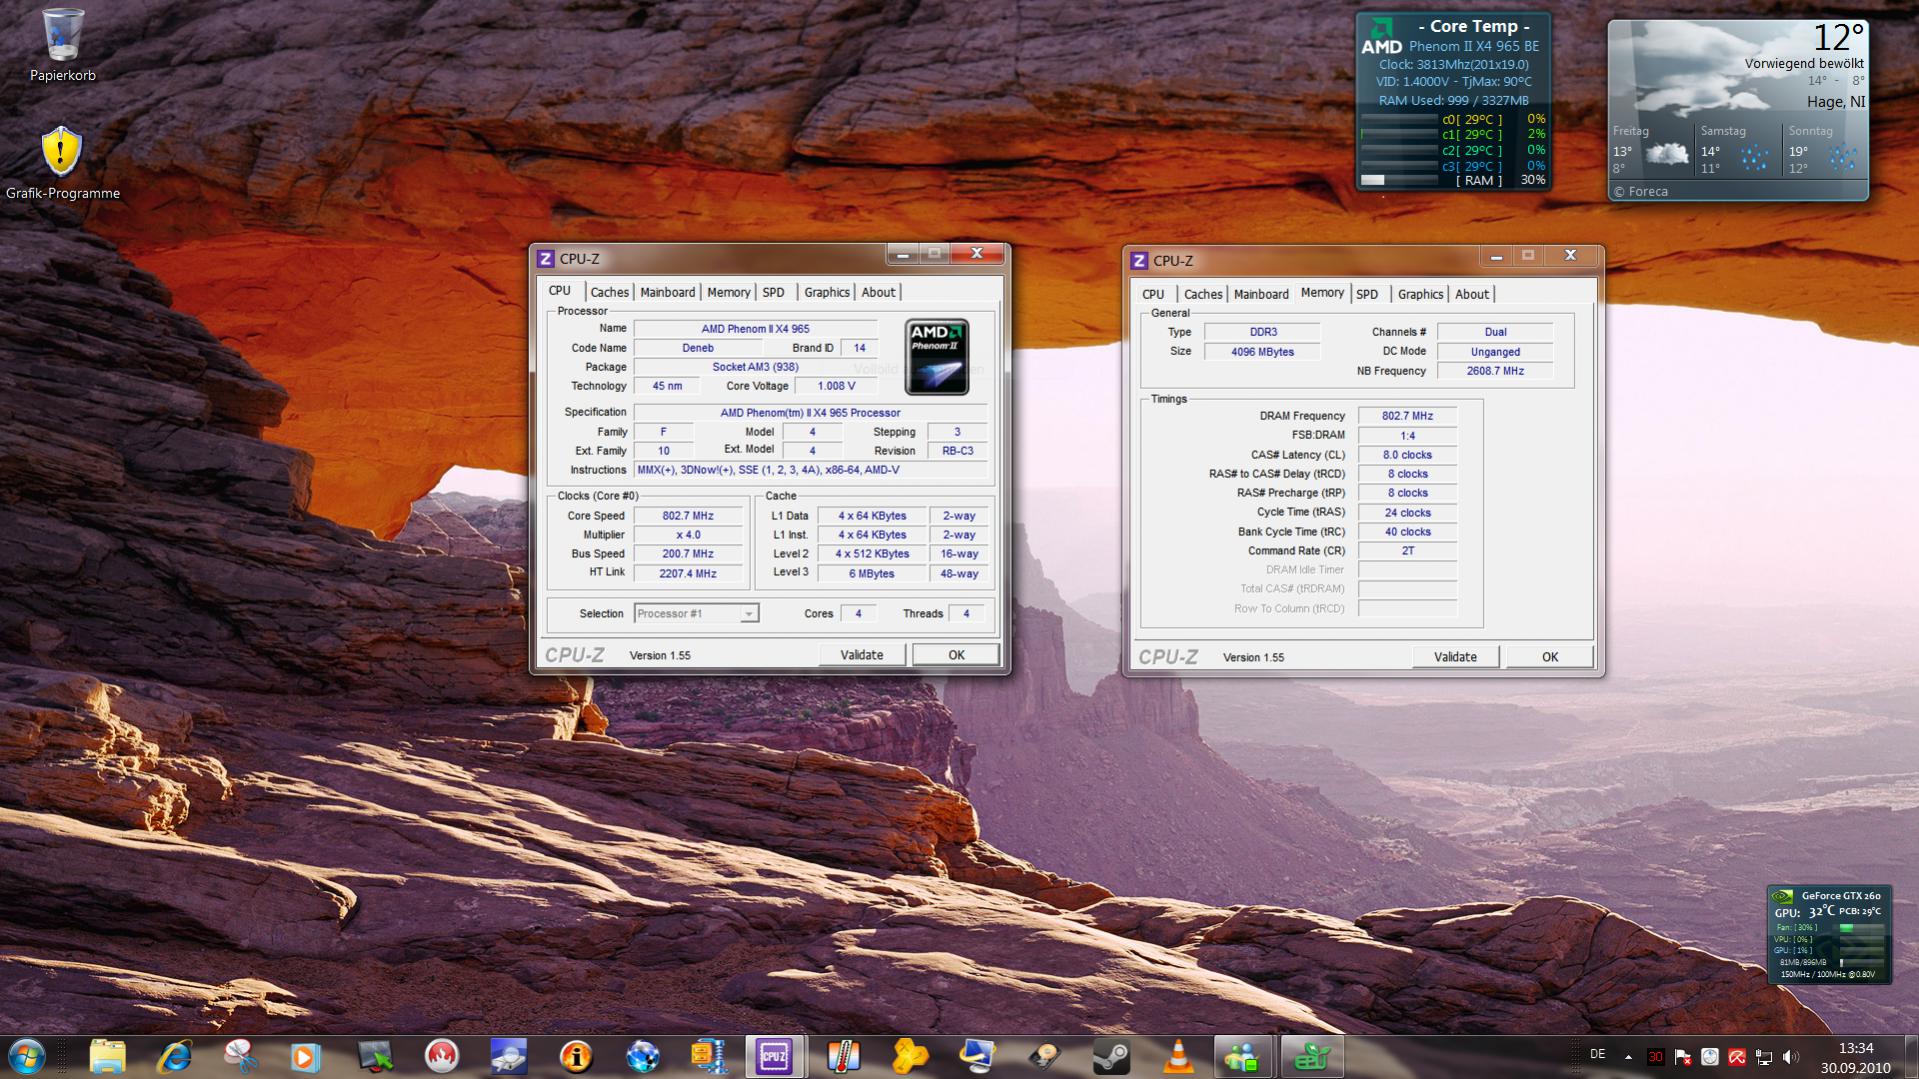Image resolution: width=1919 pixels, height=1079 pixels.
Task: Open SPD tab in right CPU-Z window
Action: [1367, 295]
